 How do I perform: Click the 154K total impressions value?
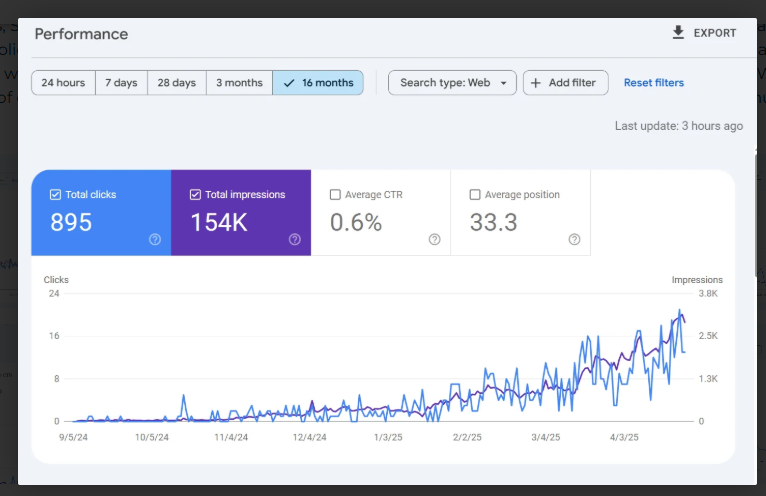pyautogui.click(x=219, y=222)
